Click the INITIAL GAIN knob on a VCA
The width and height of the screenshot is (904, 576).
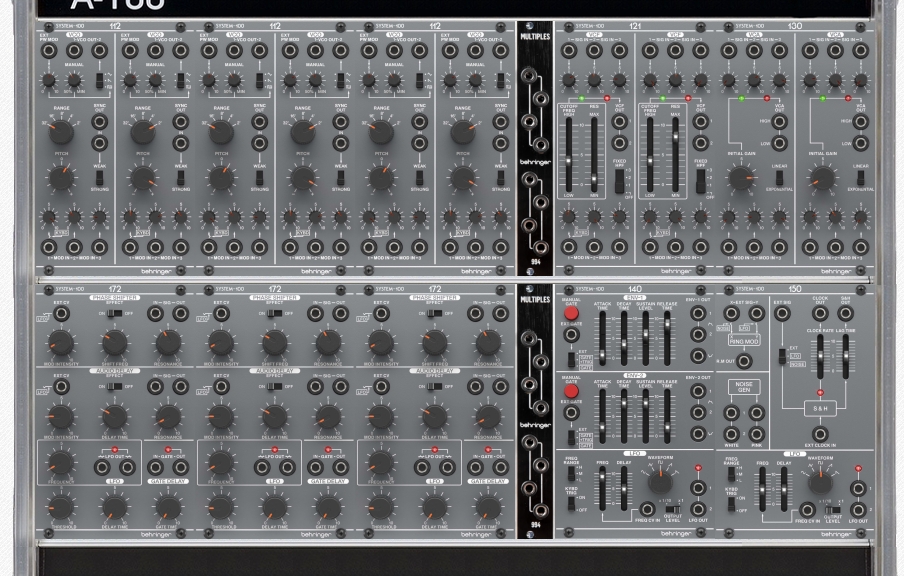point(739,176)
